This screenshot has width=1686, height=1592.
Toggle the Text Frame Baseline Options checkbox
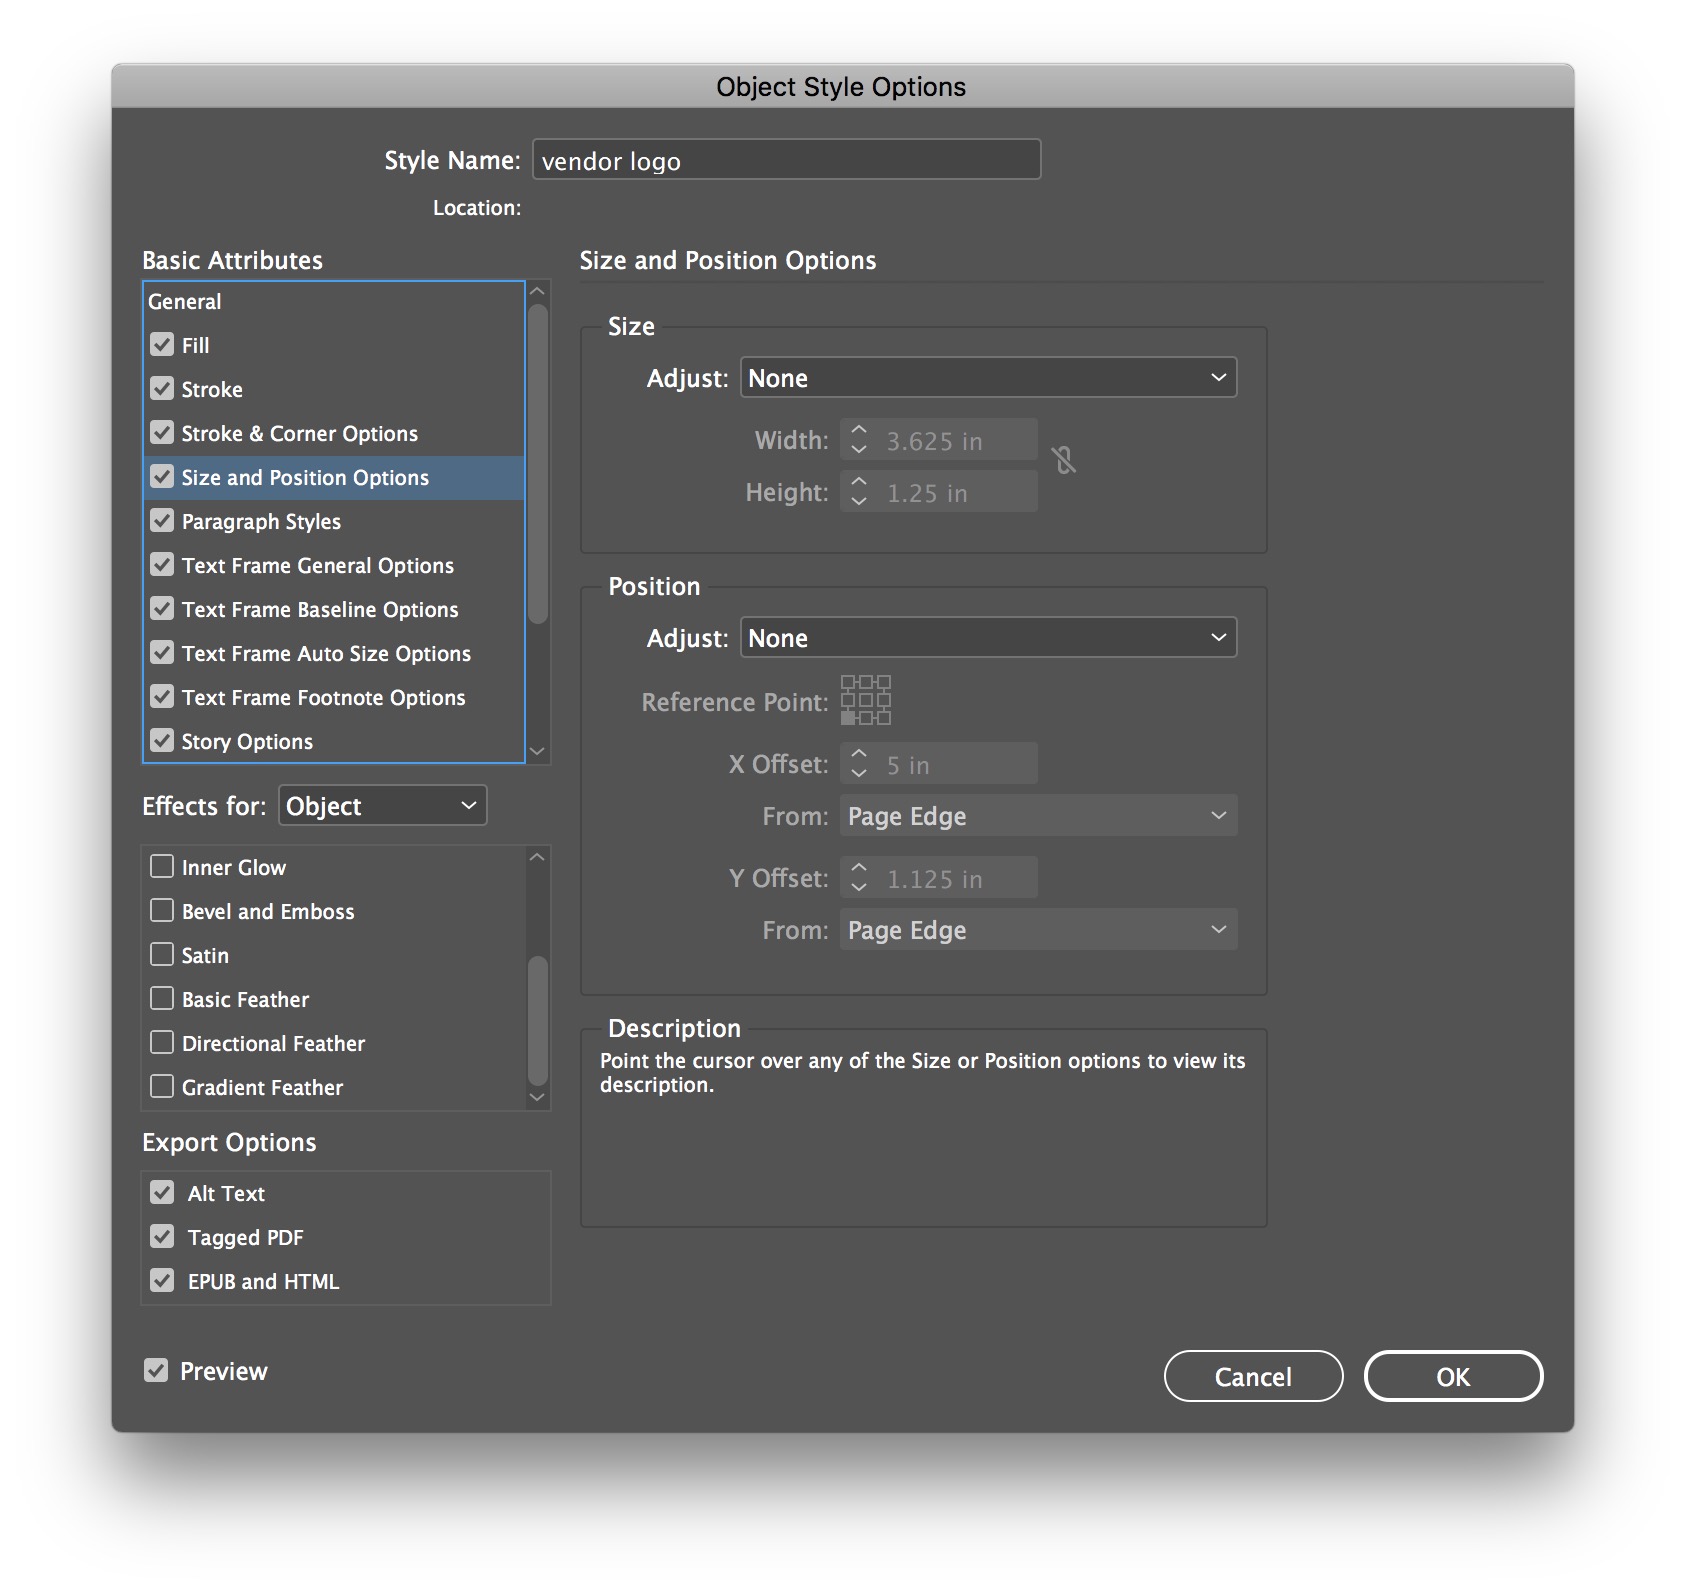click(x=162, y=609)
